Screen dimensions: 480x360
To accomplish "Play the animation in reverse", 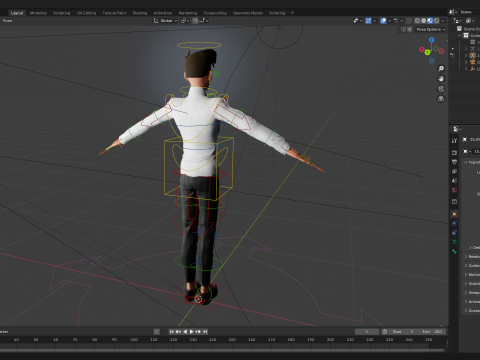I will tap(185, 332).
